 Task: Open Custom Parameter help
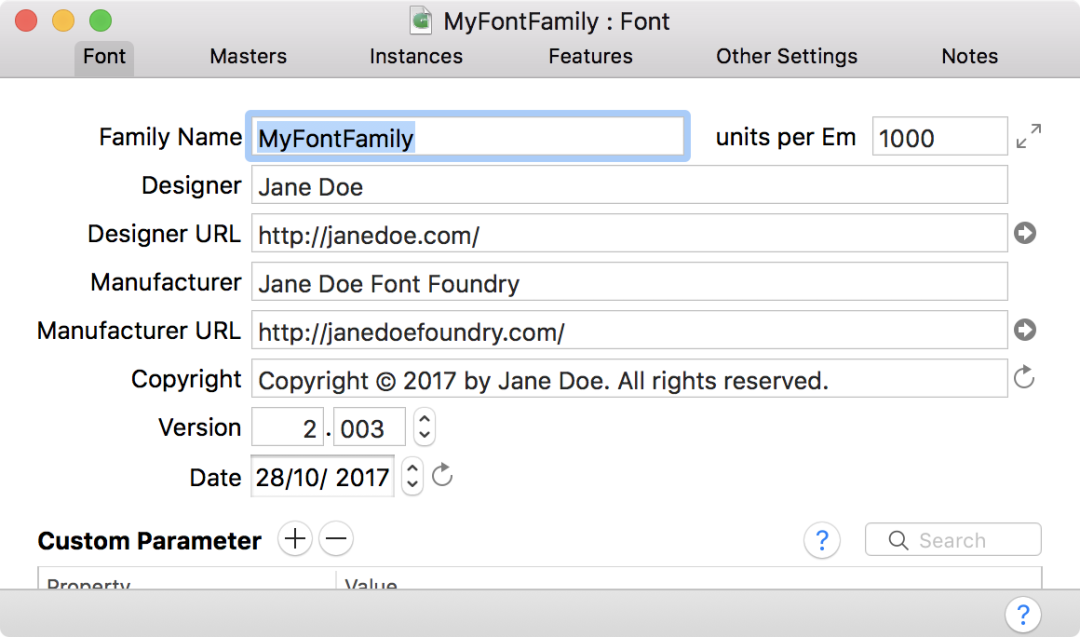pyautogui.click(x=821, y=541)
